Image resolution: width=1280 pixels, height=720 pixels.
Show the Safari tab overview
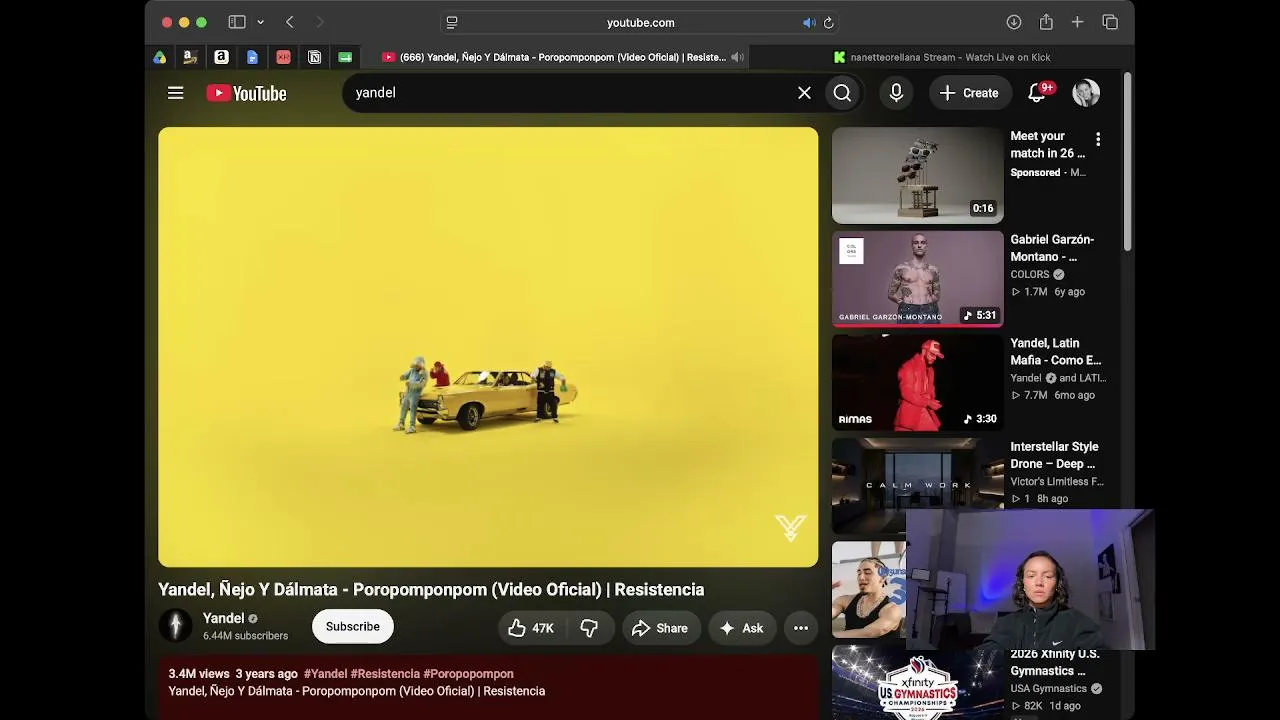[x=1110, y=22]
